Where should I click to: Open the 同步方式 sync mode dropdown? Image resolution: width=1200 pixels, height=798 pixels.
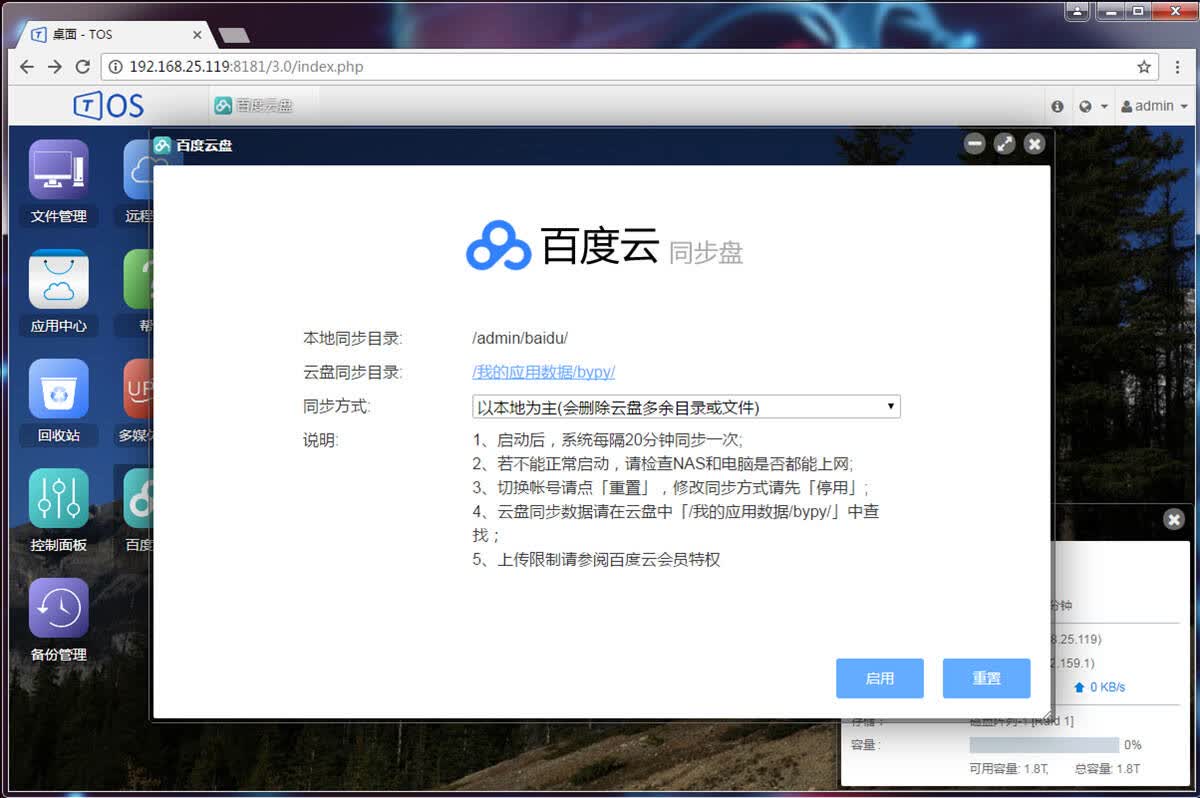tap(686, 407)
